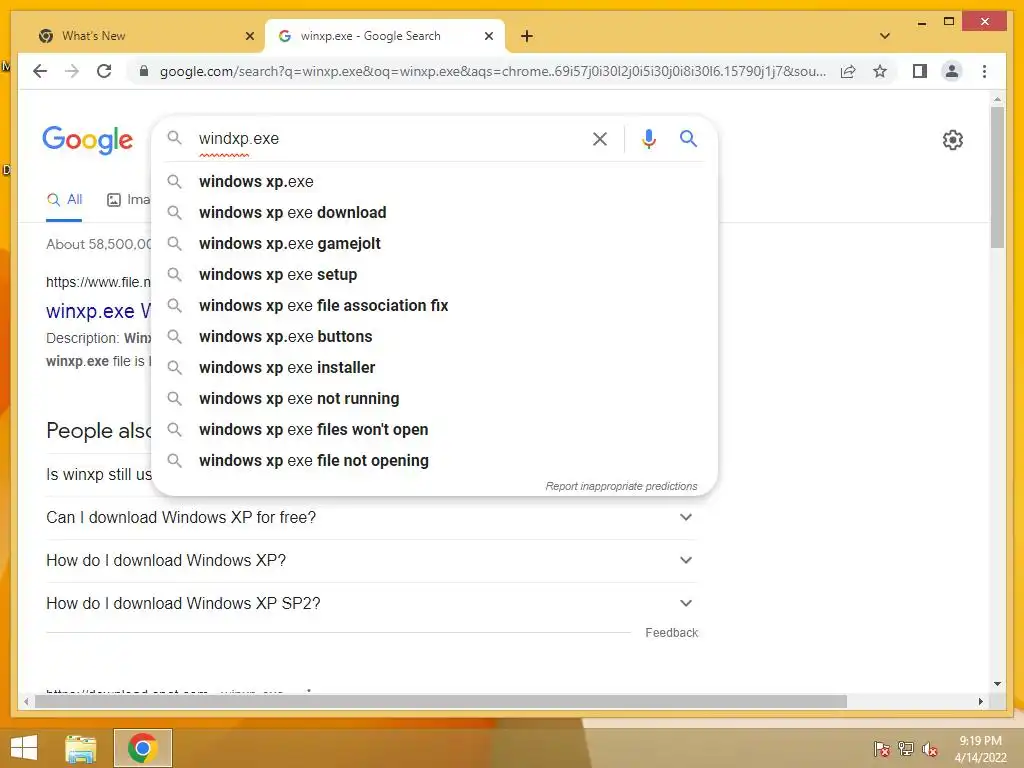View site information via the padlock icon
The width and height of the screenshot is (1024, 768).
click(x=144, y=71)
